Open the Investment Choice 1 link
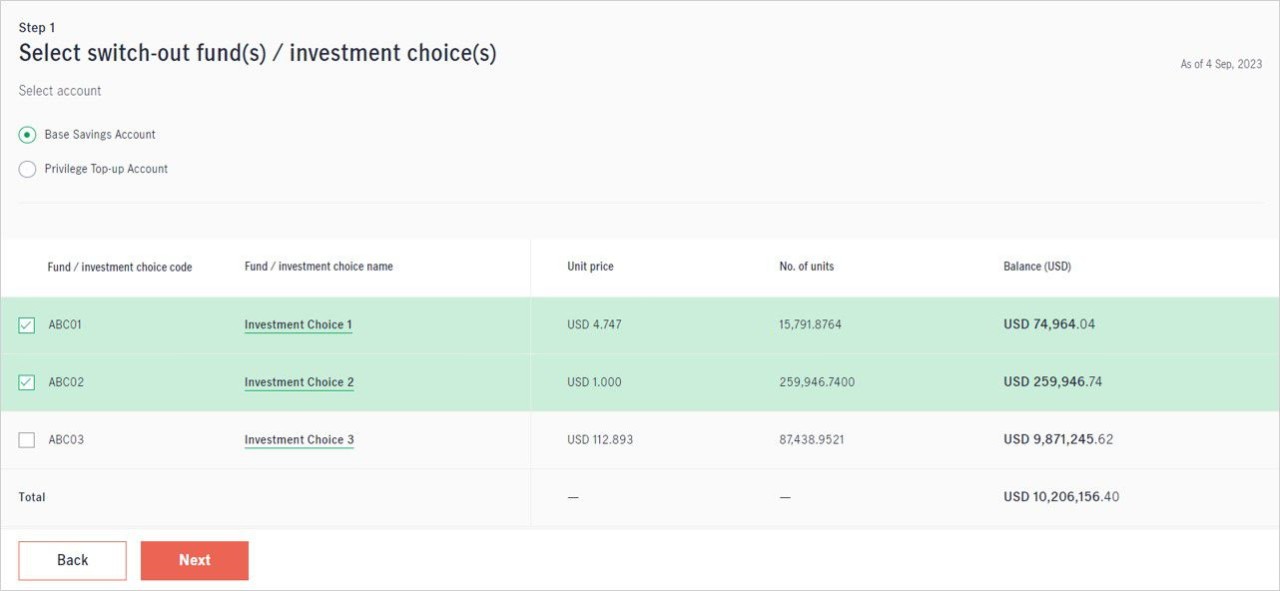This screenshot has height=591, width=1280. click(x=298, y=325)
